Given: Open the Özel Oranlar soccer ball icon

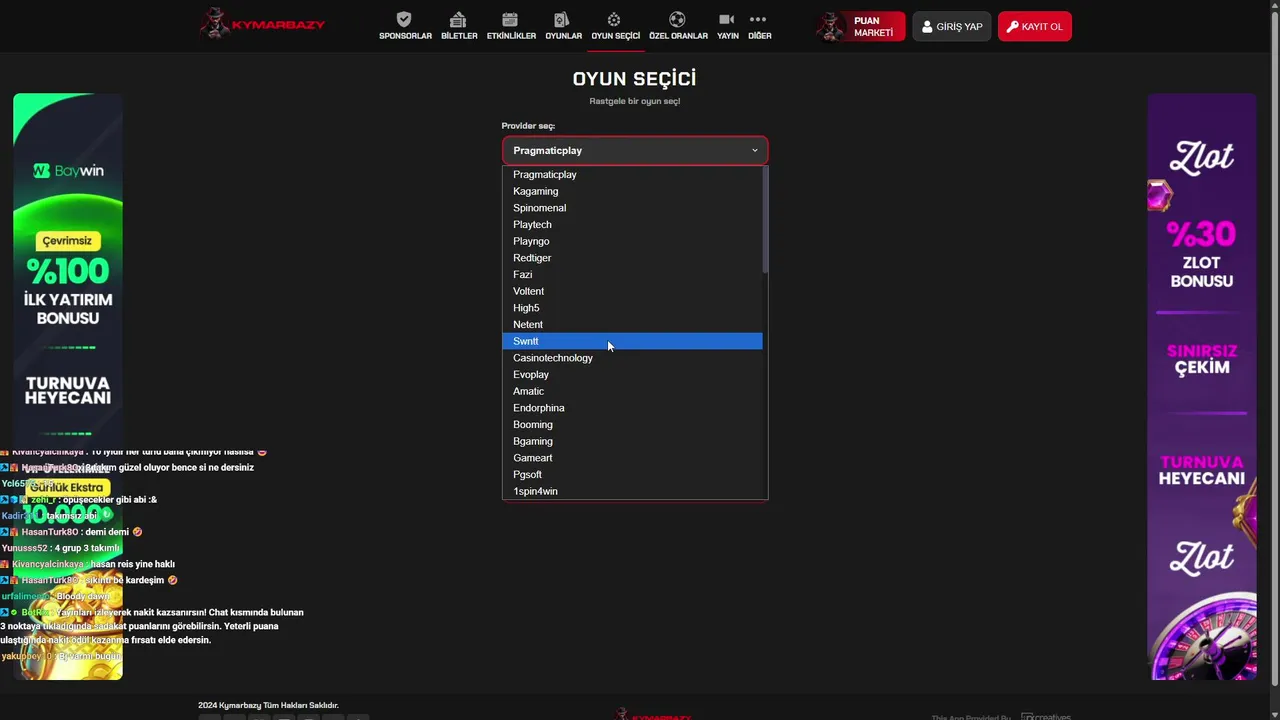Looking at the screenshot, I should pos(677,19).
